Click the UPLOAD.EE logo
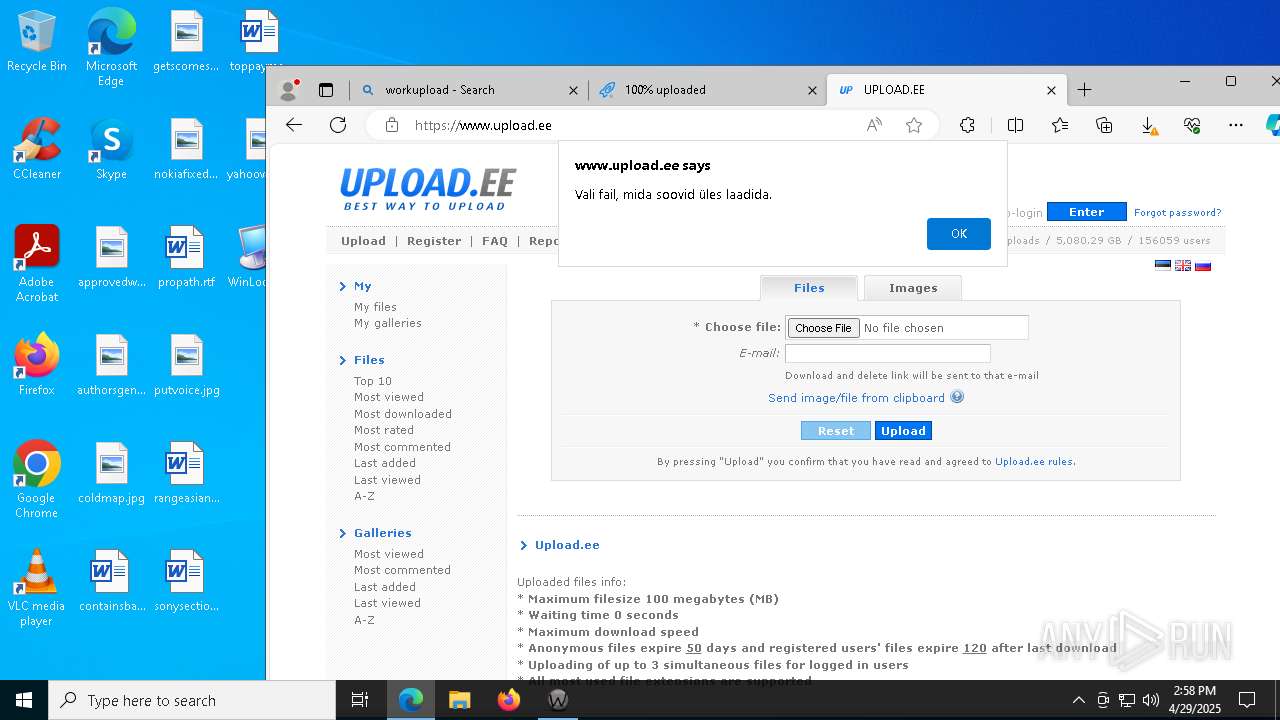1280x720 pixels. (x=428, y=188)
